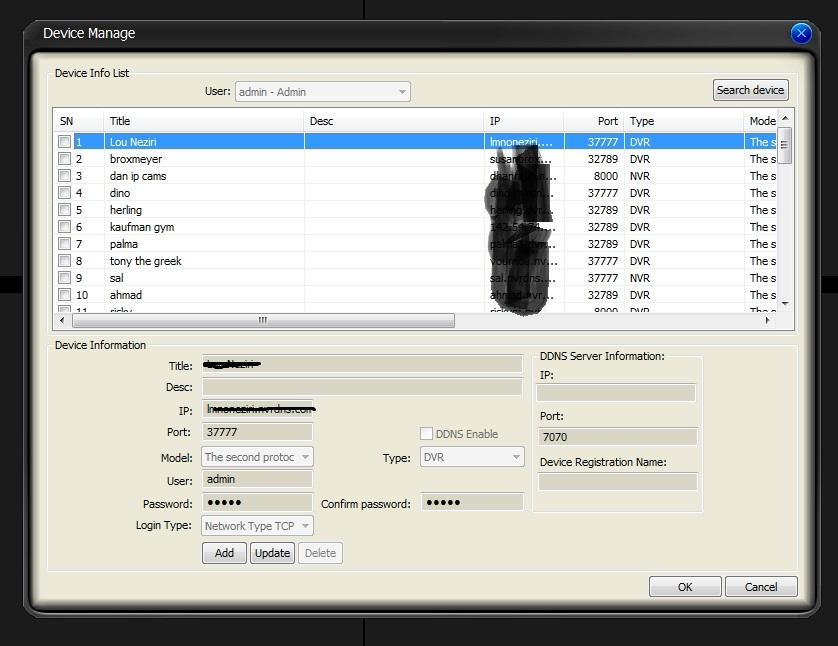Click the Update button
The width and height of the screenshot is (838, 646).
272,553
